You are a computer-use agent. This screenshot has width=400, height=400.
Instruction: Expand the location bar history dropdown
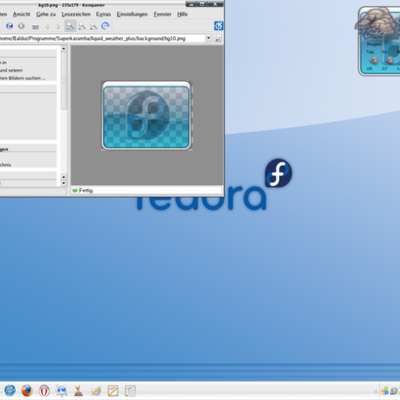coord(208,38)
